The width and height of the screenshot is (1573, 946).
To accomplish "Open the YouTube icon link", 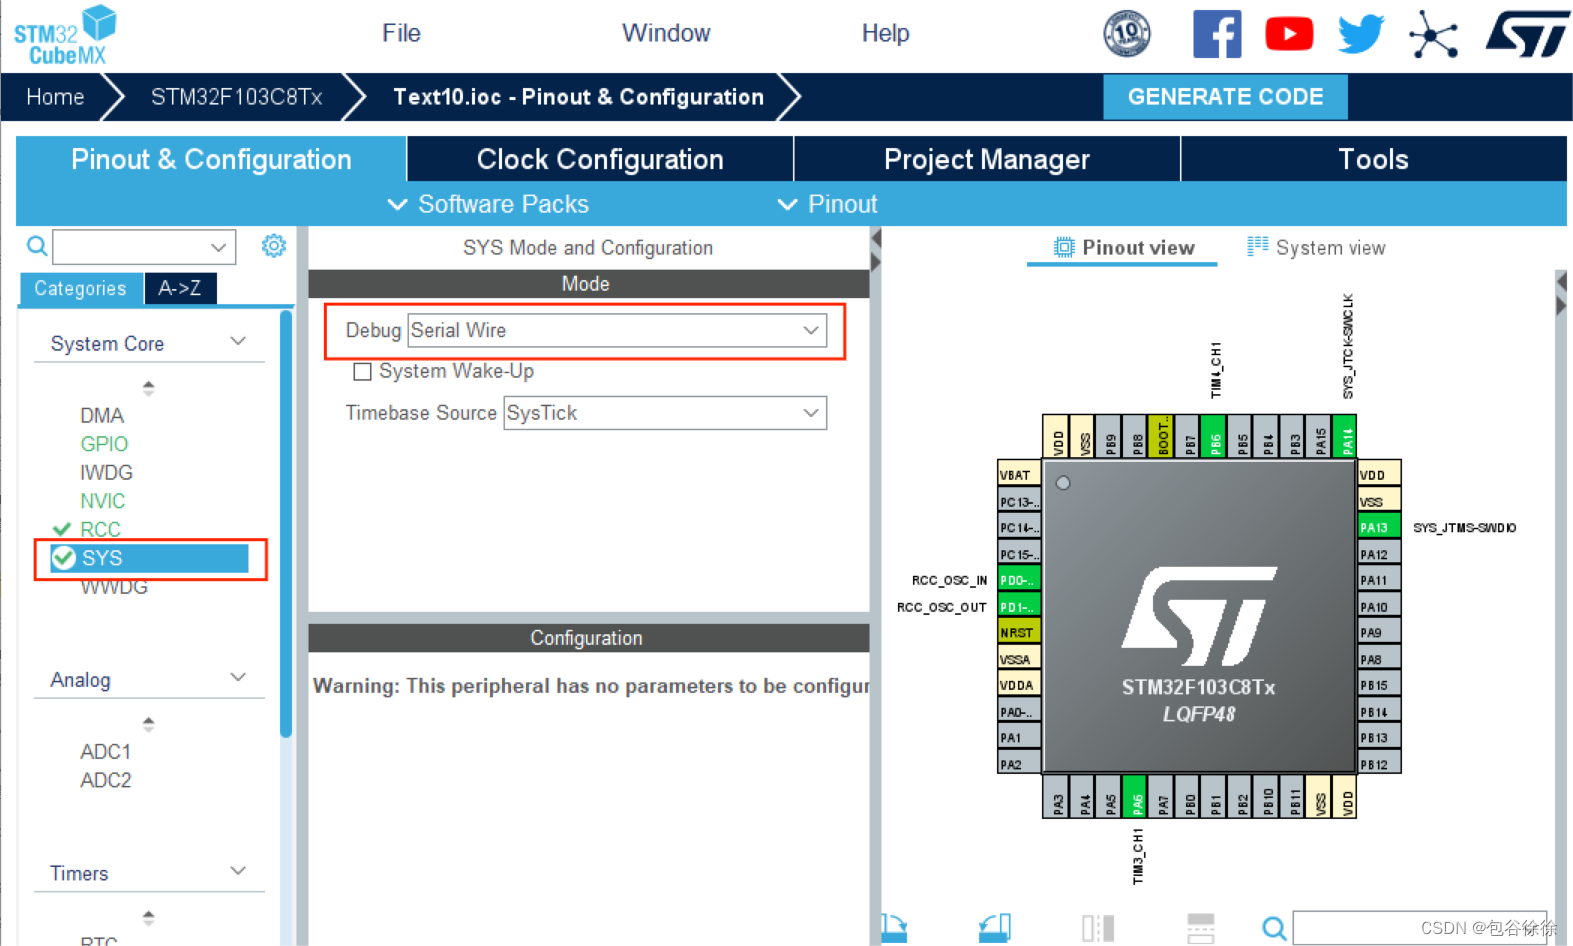I will point(1289,34).
